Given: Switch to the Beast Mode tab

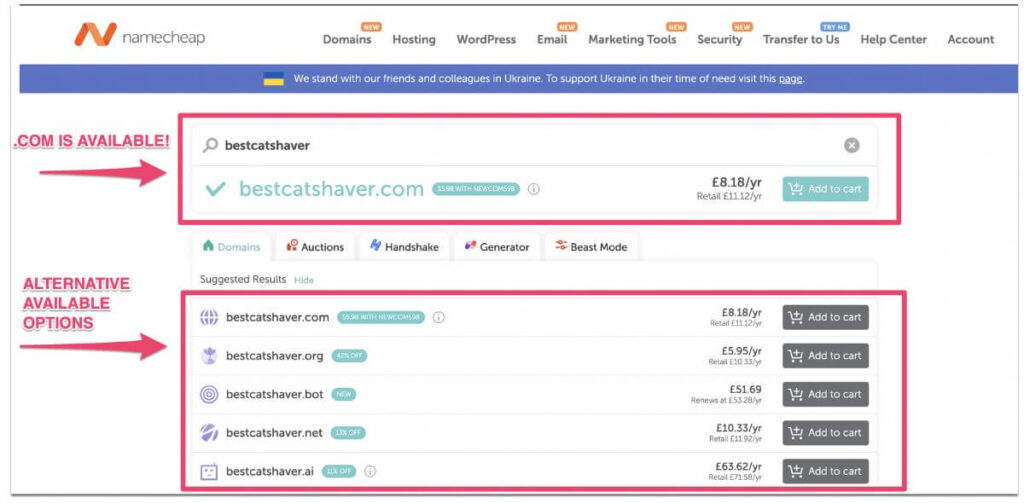Looking at the screenshot, I should click(x=591, y=247).
